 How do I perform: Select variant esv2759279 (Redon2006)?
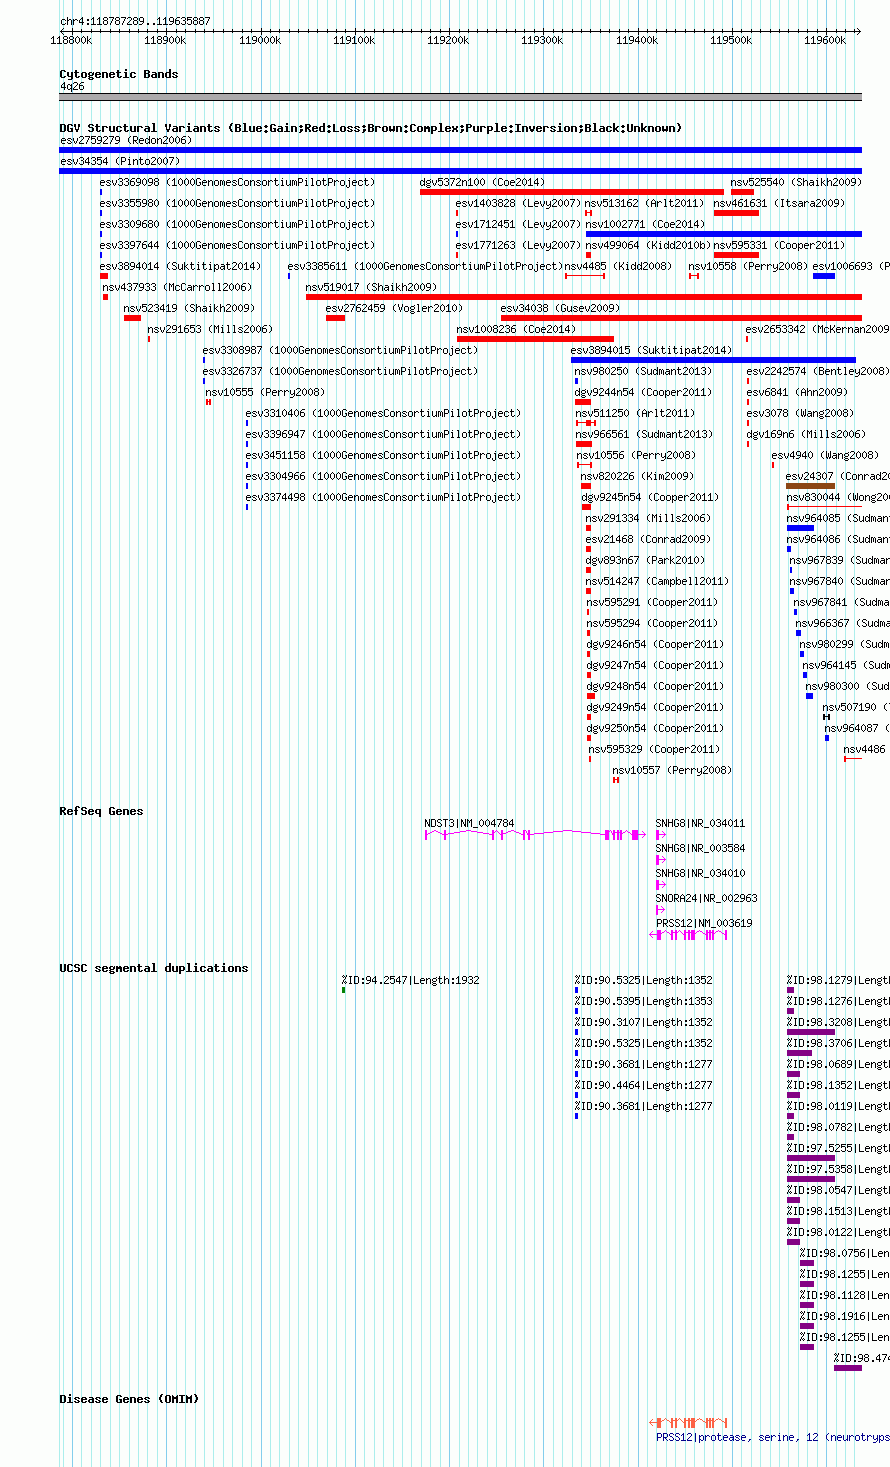(125, 140)
